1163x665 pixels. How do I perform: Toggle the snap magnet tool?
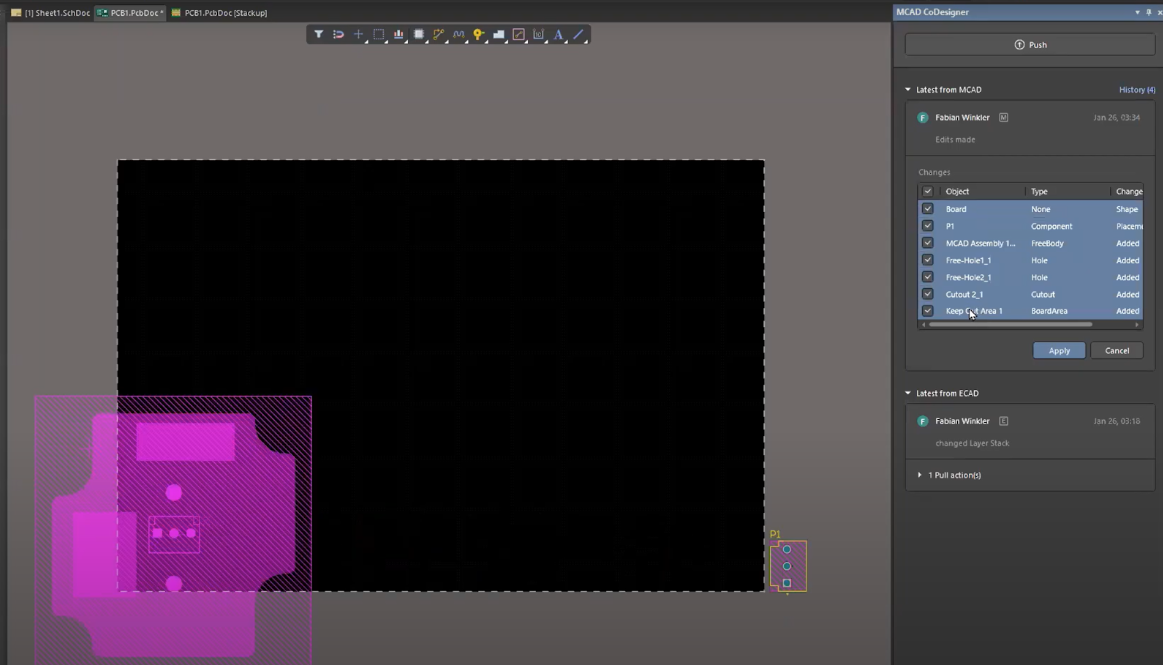pos(338,35)
